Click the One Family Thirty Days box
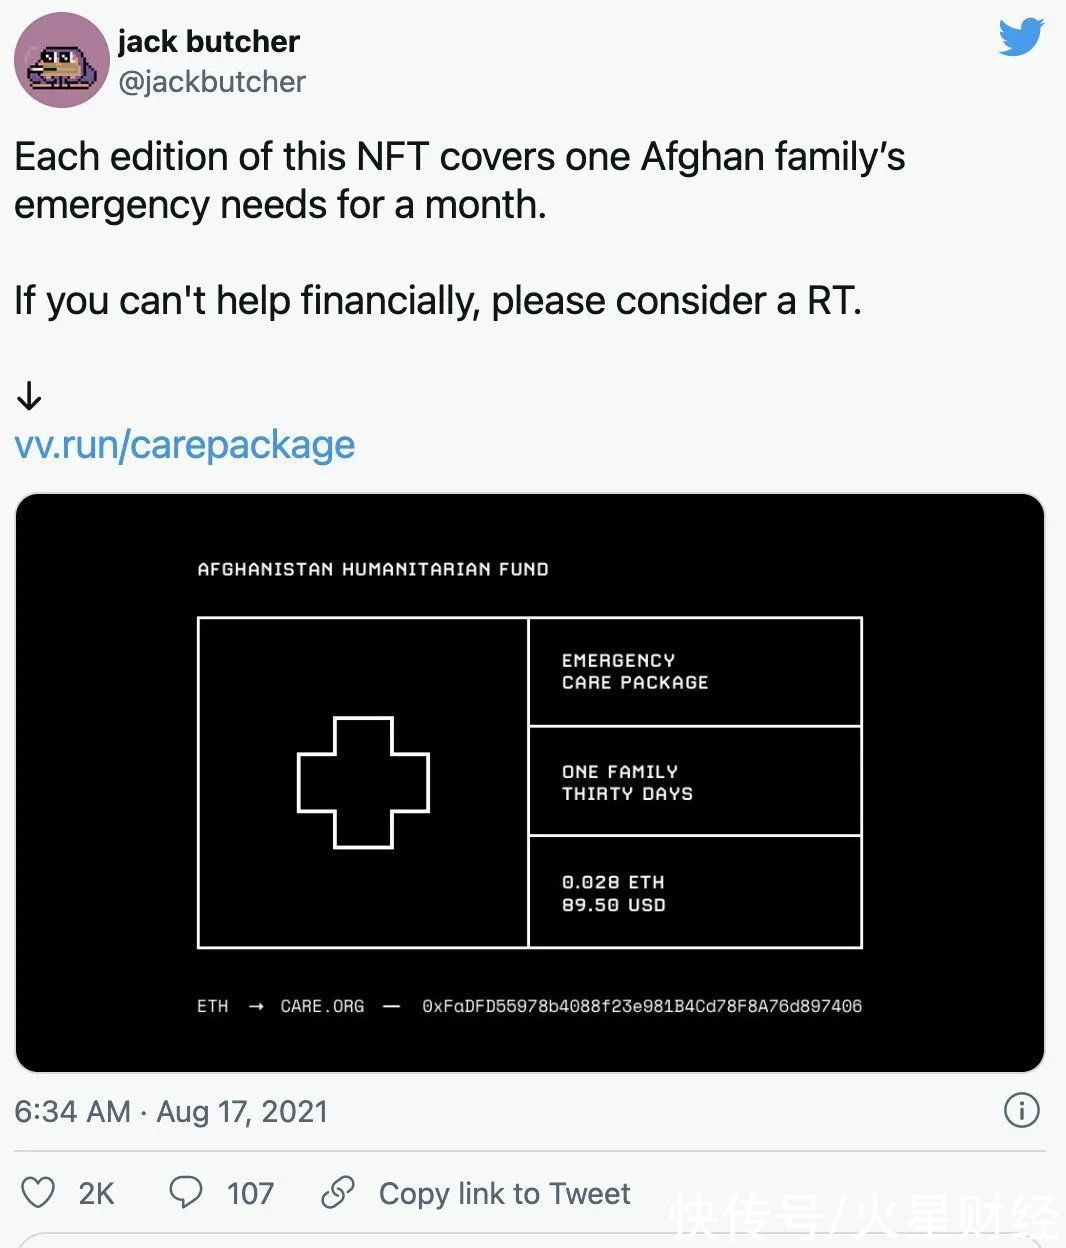The width and height of the screenshot is (1066, 1248). click(695, 781)
